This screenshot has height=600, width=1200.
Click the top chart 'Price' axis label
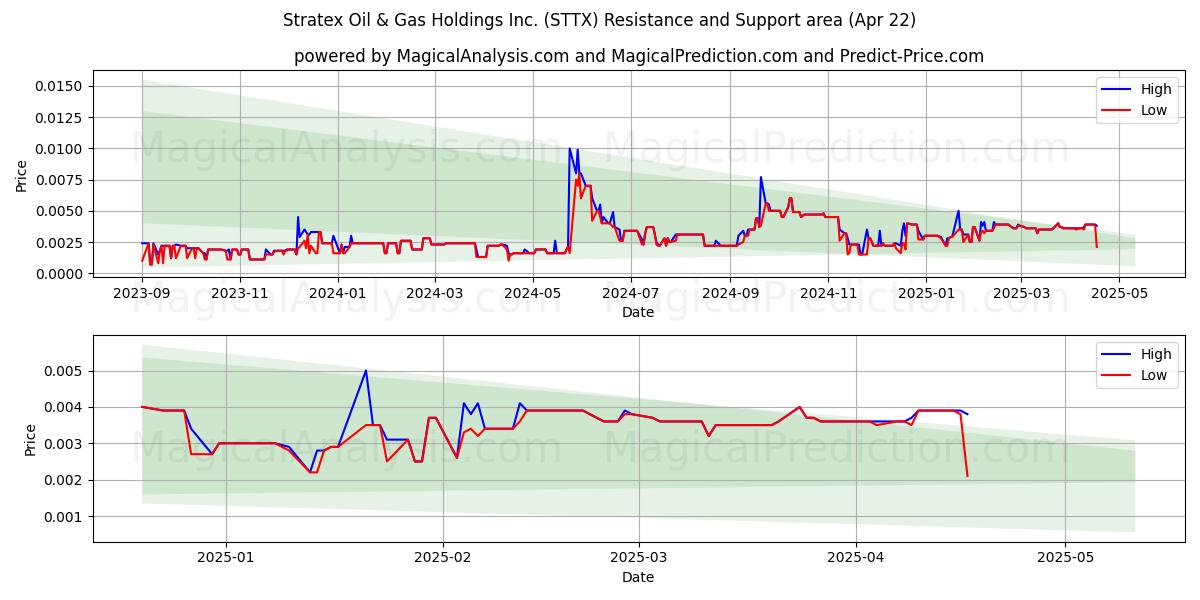pyautogui.click(x=22, y=176)
